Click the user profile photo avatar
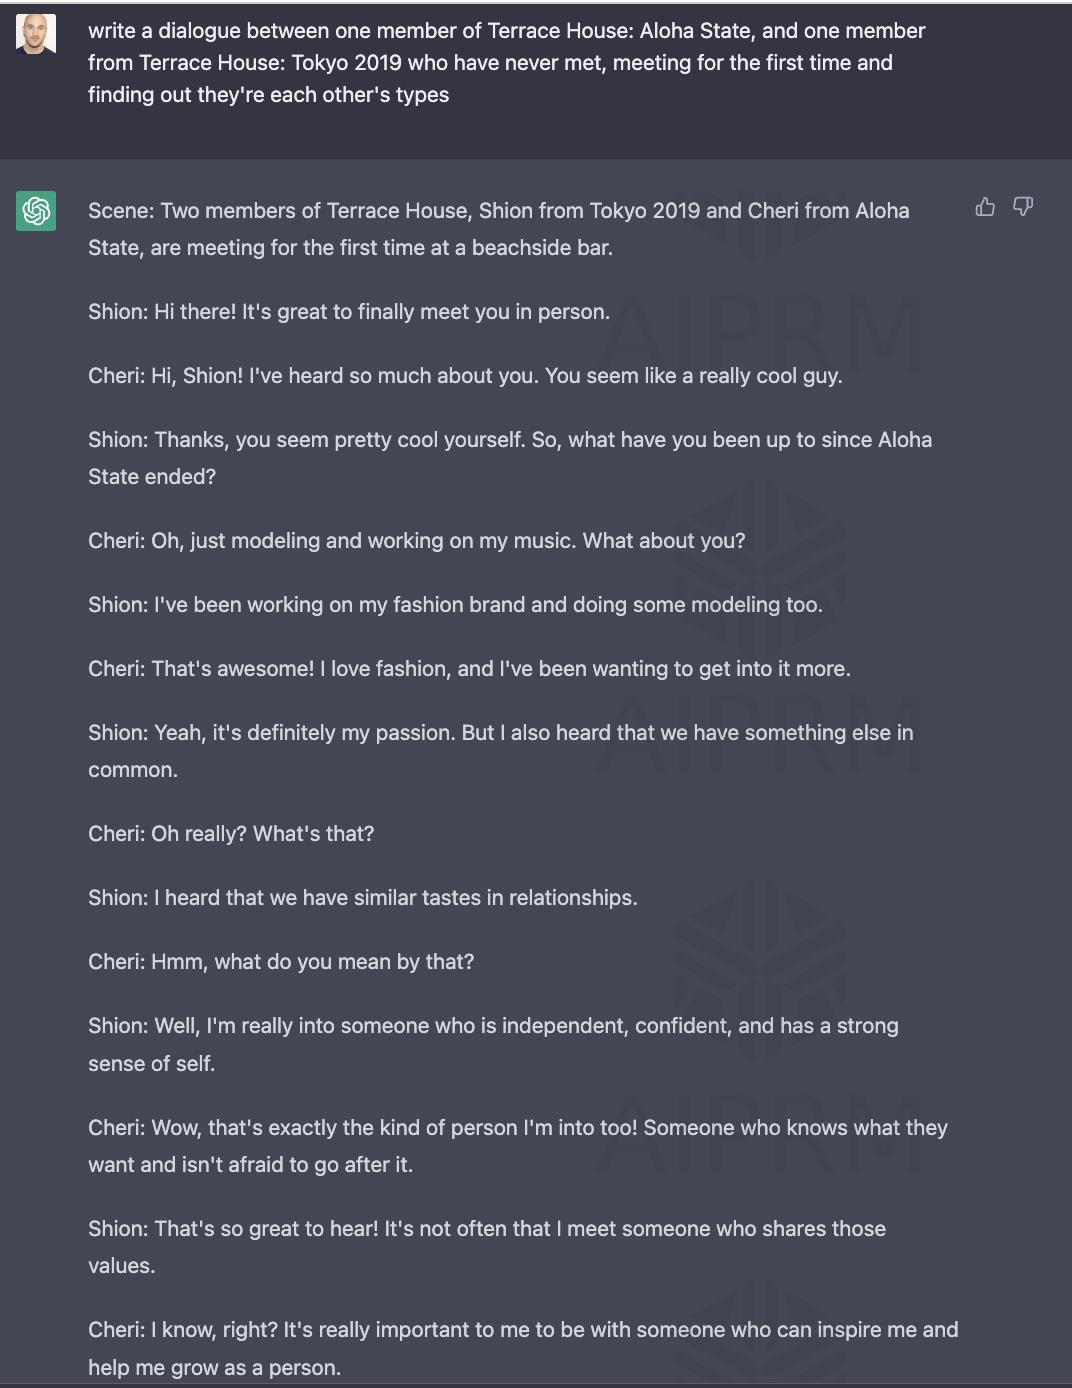Image resolution: width=1072 pixels, height=1388 pixels. 36,34
